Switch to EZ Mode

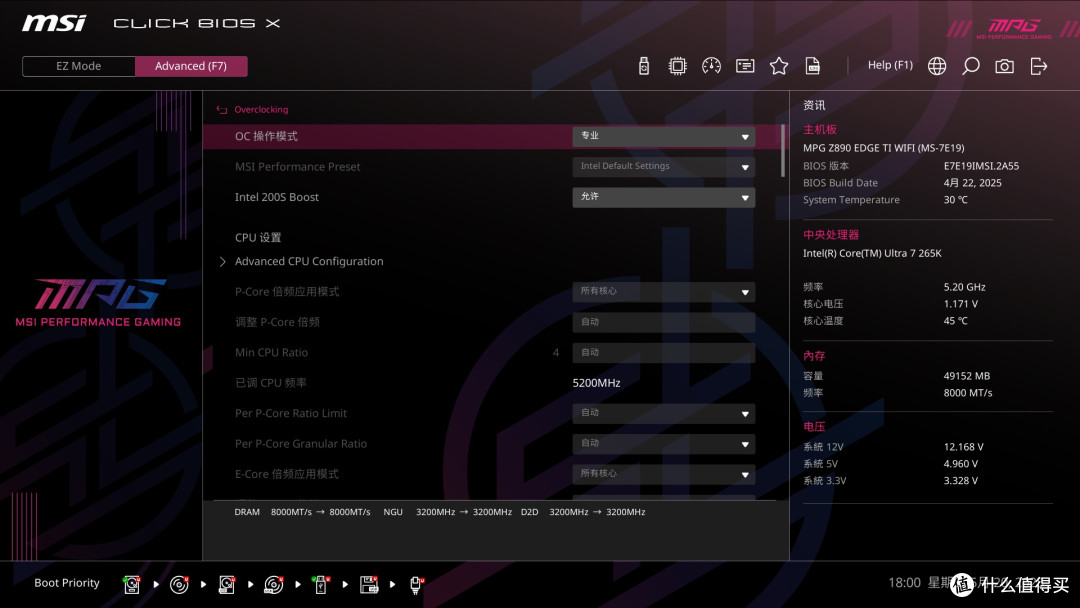click(x=79, y=66)
